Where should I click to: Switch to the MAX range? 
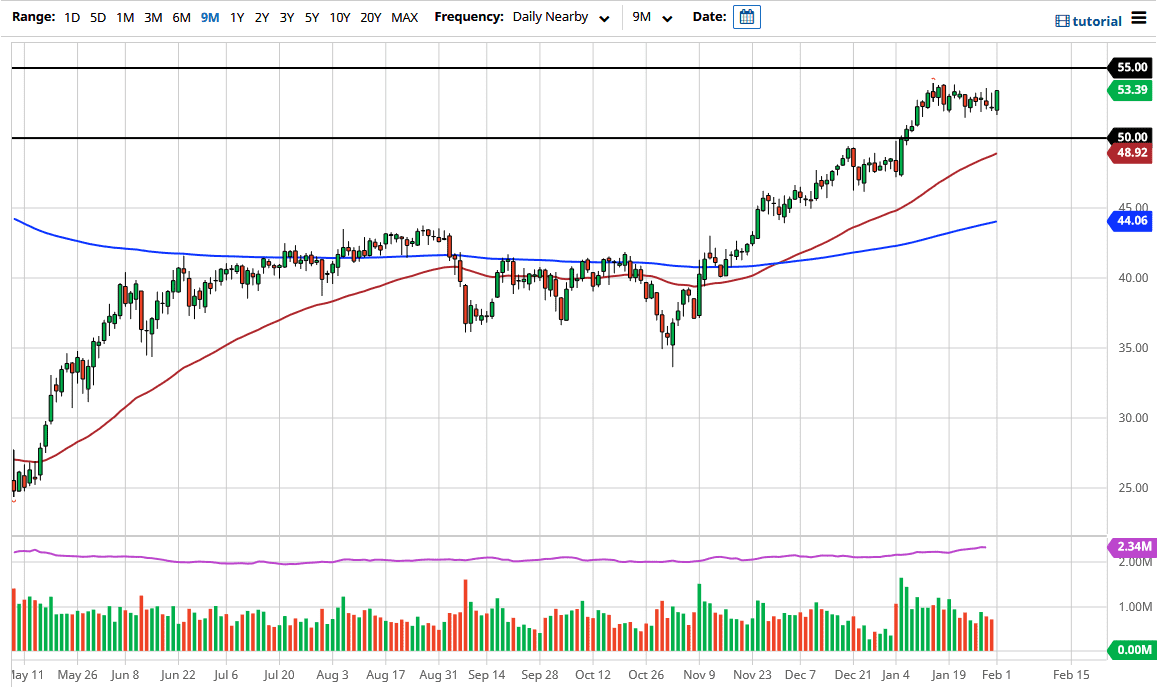click(x=404, y=17)
